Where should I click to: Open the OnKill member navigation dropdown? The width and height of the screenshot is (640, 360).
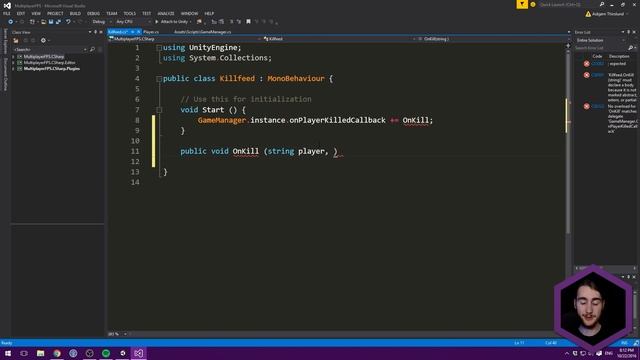493,39
